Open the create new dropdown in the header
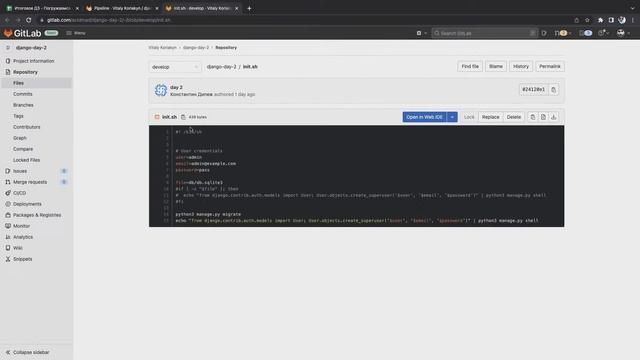The width and height of the screenshot is (640, 360). click(421, 33)
